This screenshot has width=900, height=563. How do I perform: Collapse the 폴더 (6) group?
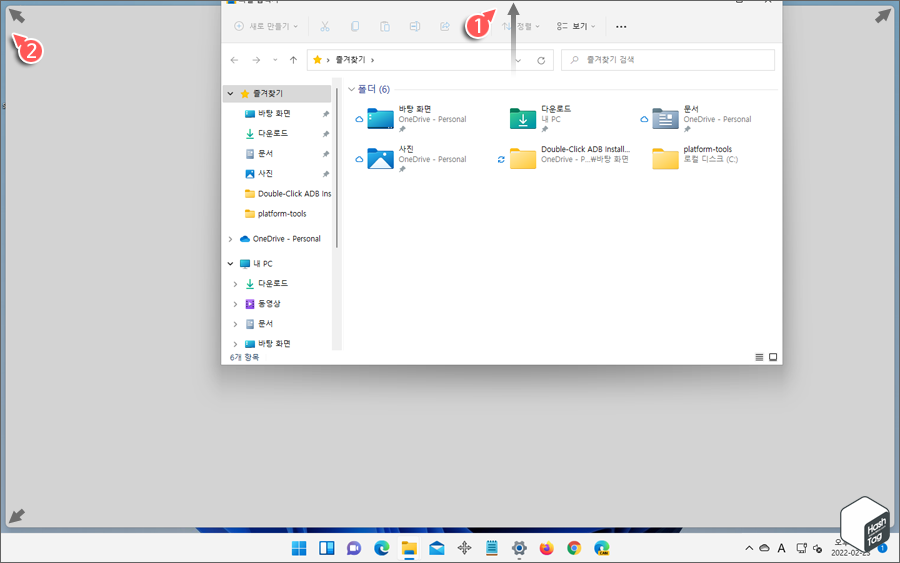click(351, 90)
